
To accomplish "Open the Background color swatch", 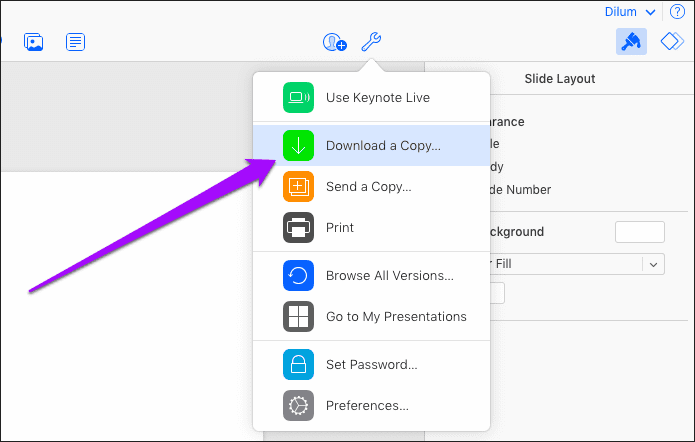I will 640,232.
